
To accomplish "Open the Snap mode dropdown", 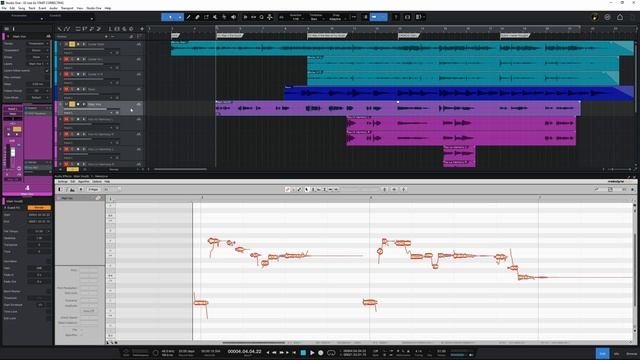I will coord(337,19).
